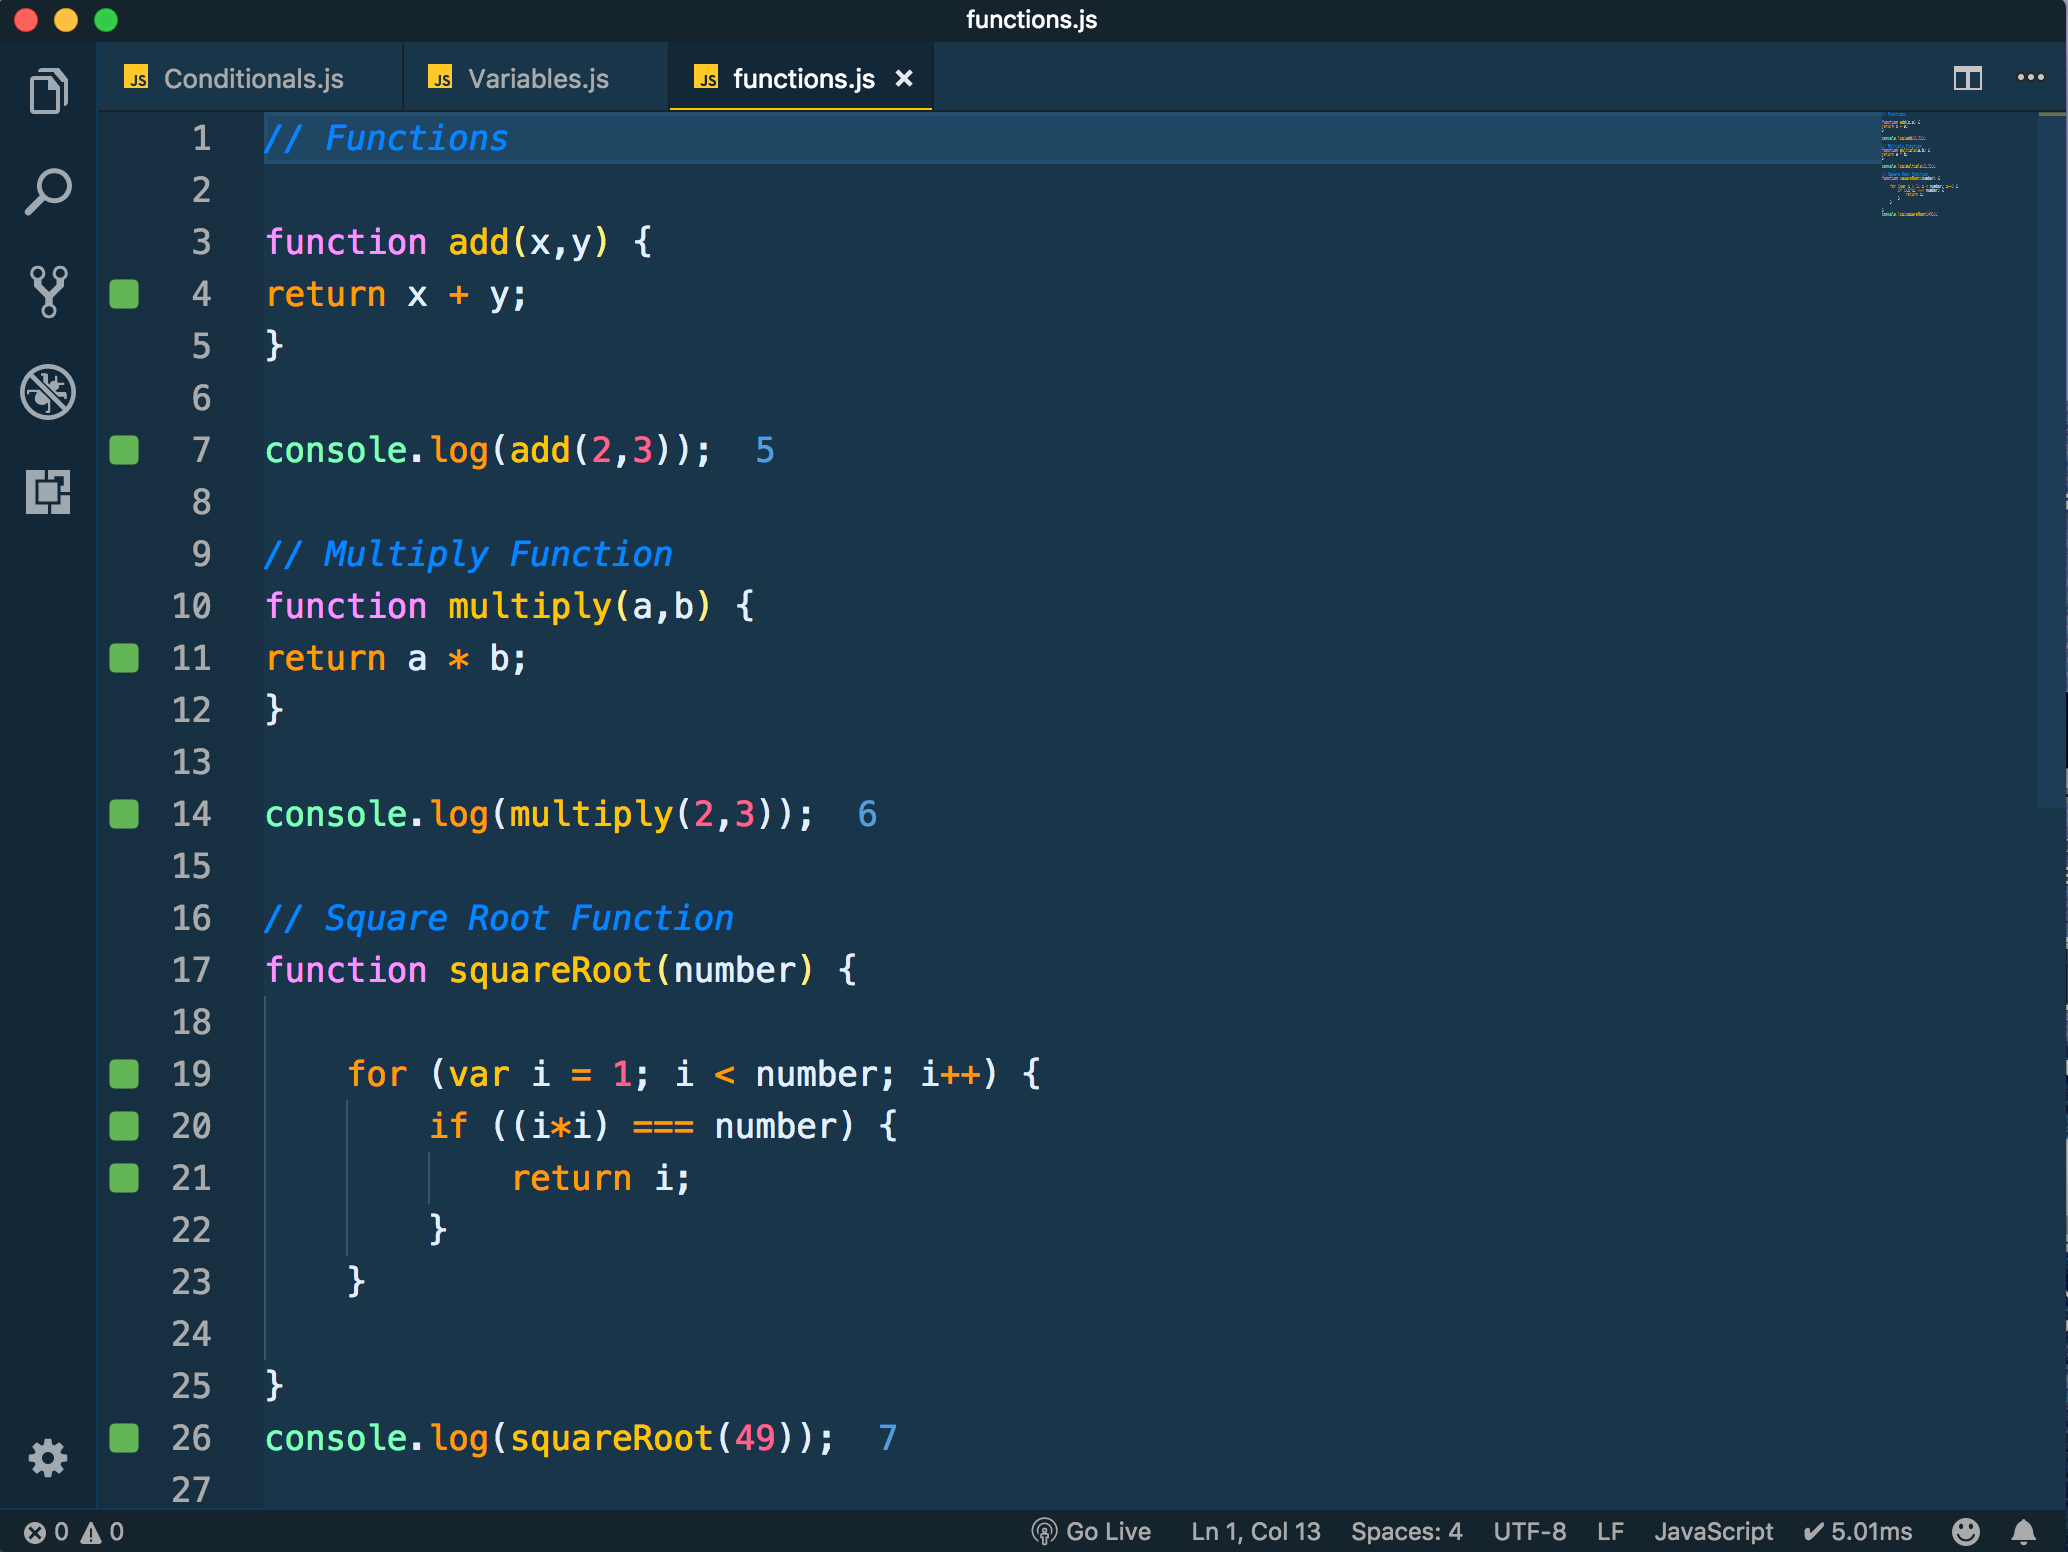Image resolution: width=2068 pixels, height=1552 pixels.
Task: Click the inline result 7 on line 26
Action: [x=888, y=1438]
